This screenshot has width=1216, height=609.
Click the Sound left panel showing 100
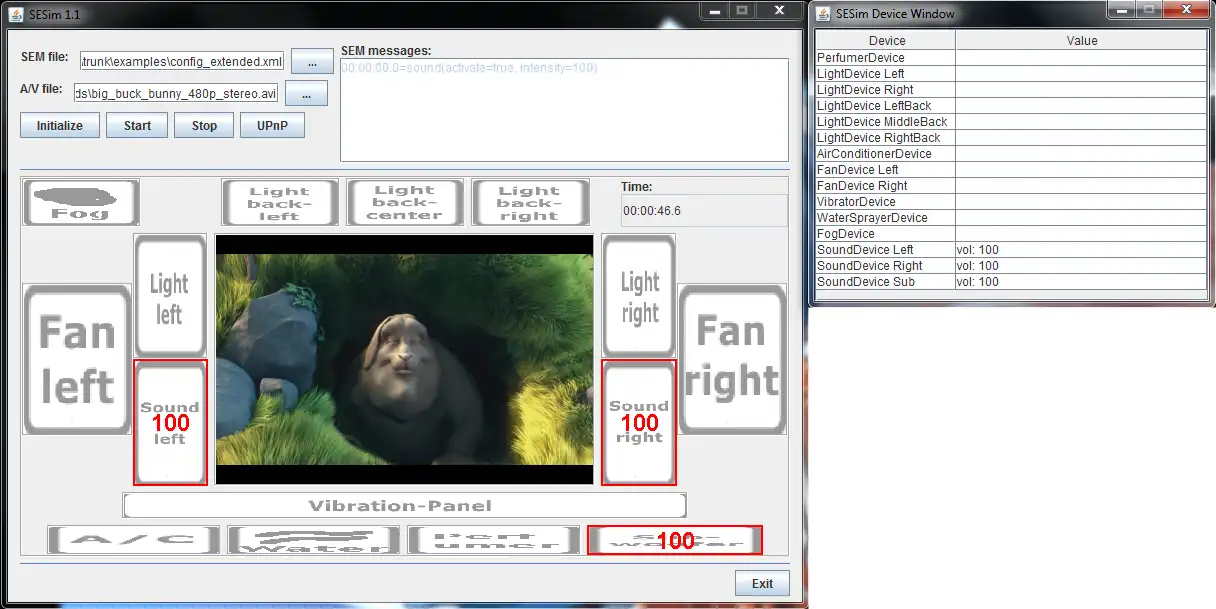click(170, 423)
